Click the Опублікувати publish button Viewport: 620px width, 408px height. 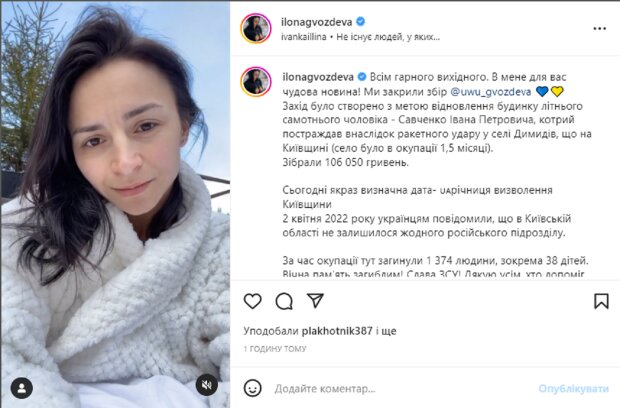pos(573,389)
